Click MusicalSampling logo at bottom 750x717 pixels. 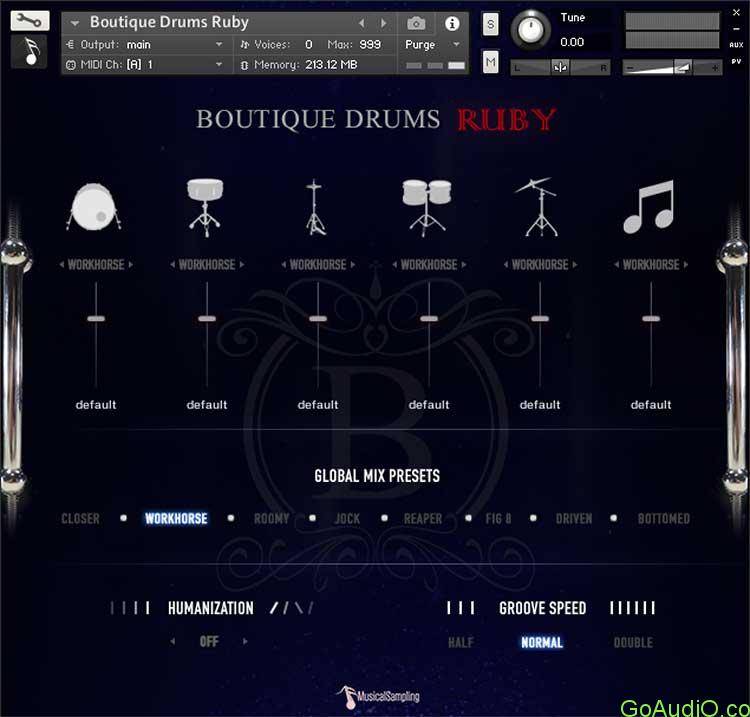[x=379, y=696]
